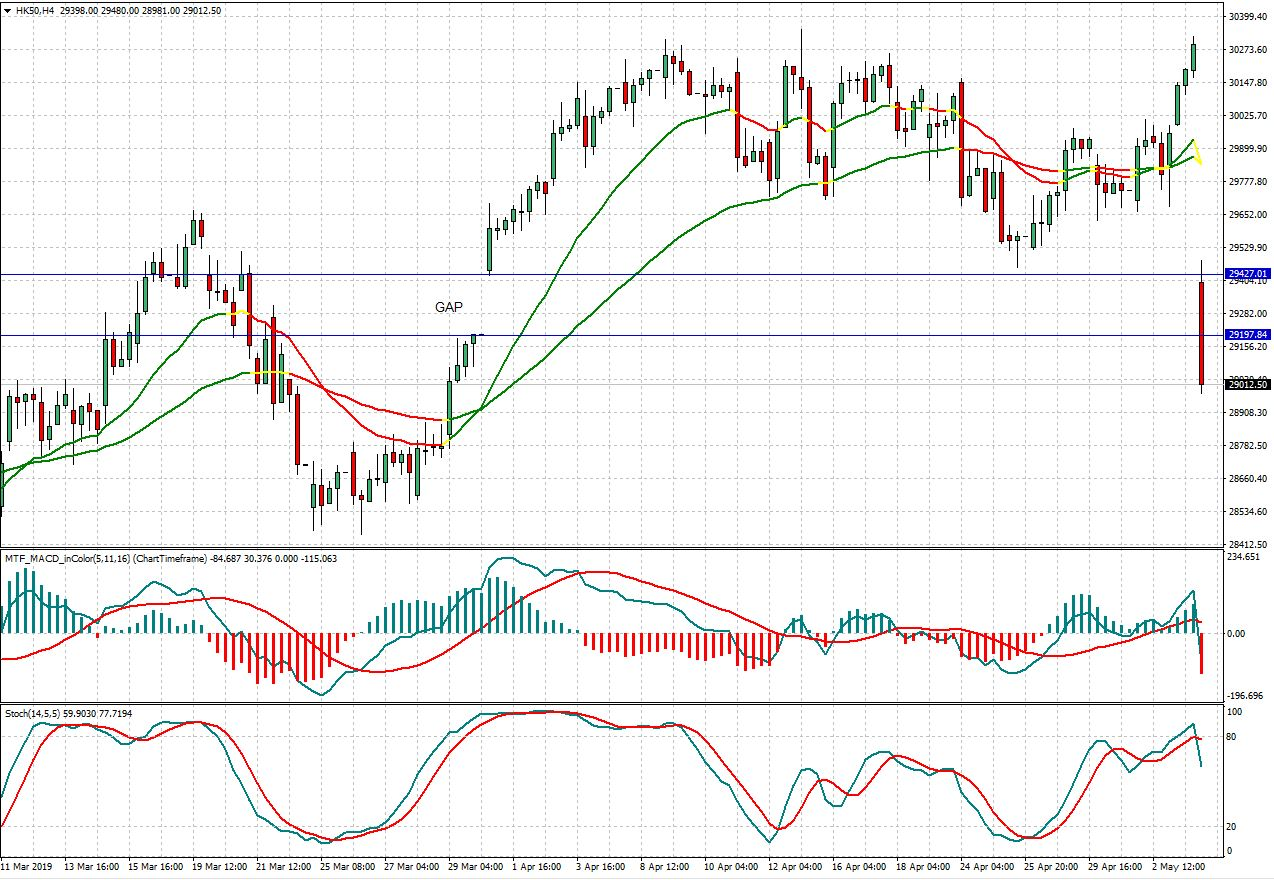Click the 30399.40 value on the price scale
This screenshot has height=880, width=1274.
(1248, 16)
